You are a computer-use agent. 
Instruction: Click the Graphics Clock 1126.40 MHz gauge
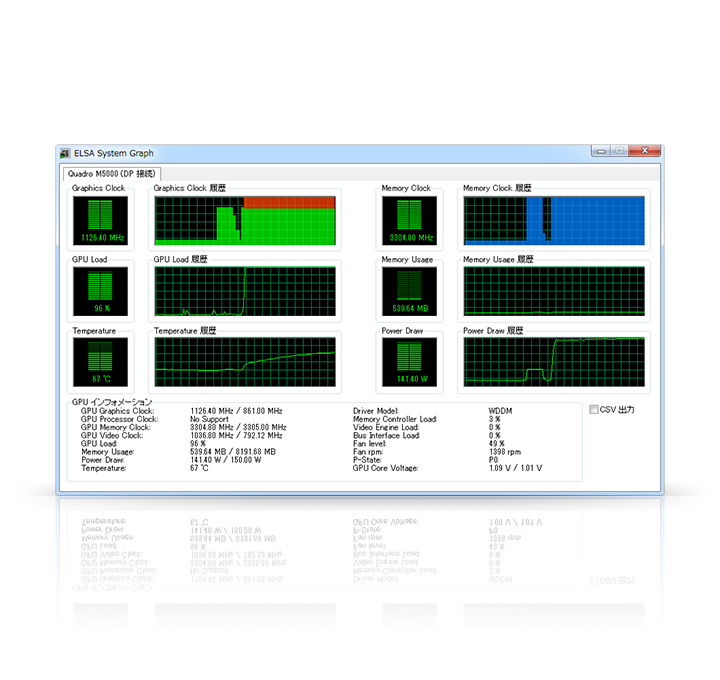101,221
